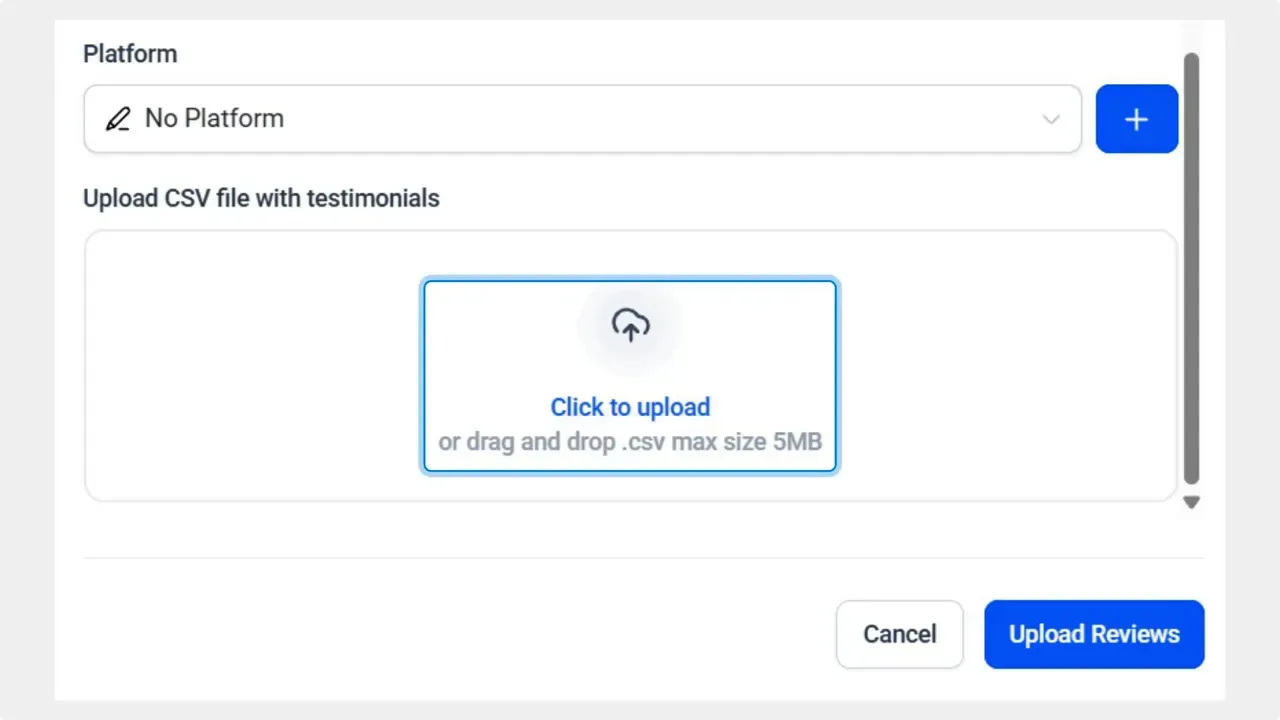Click the 'Platform' section heading
The image size is (1280, 720).
130,53
